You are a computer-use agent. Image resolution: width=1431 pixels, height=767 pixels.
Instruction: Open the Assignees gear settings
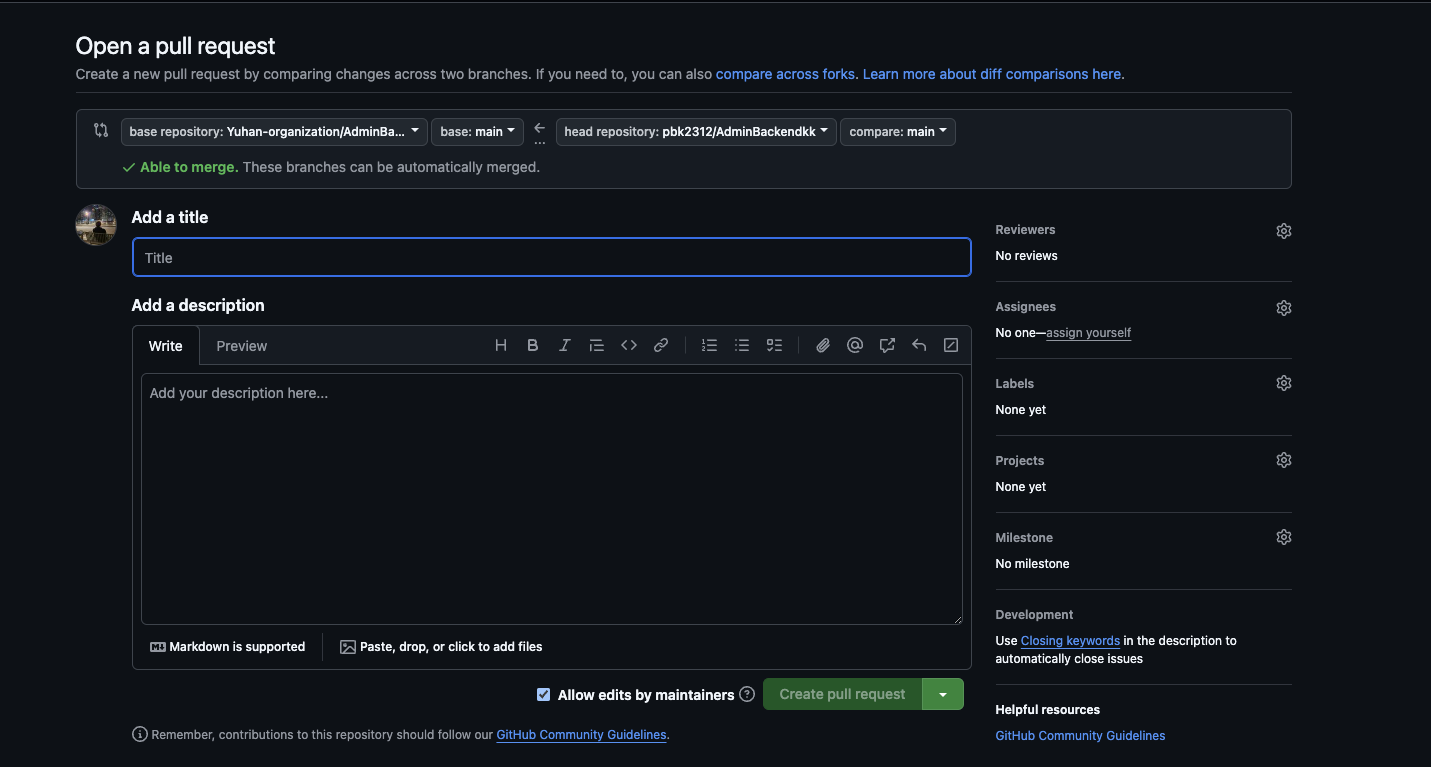click(1284, 308)
